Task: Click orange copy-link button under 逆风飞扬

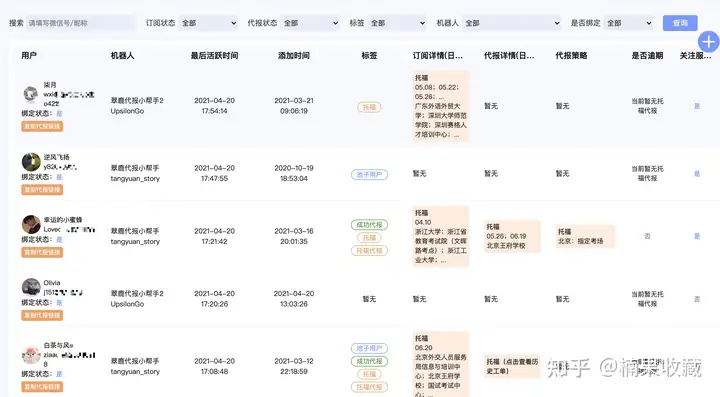Action: pyautogui.click(x=42, y=190)
